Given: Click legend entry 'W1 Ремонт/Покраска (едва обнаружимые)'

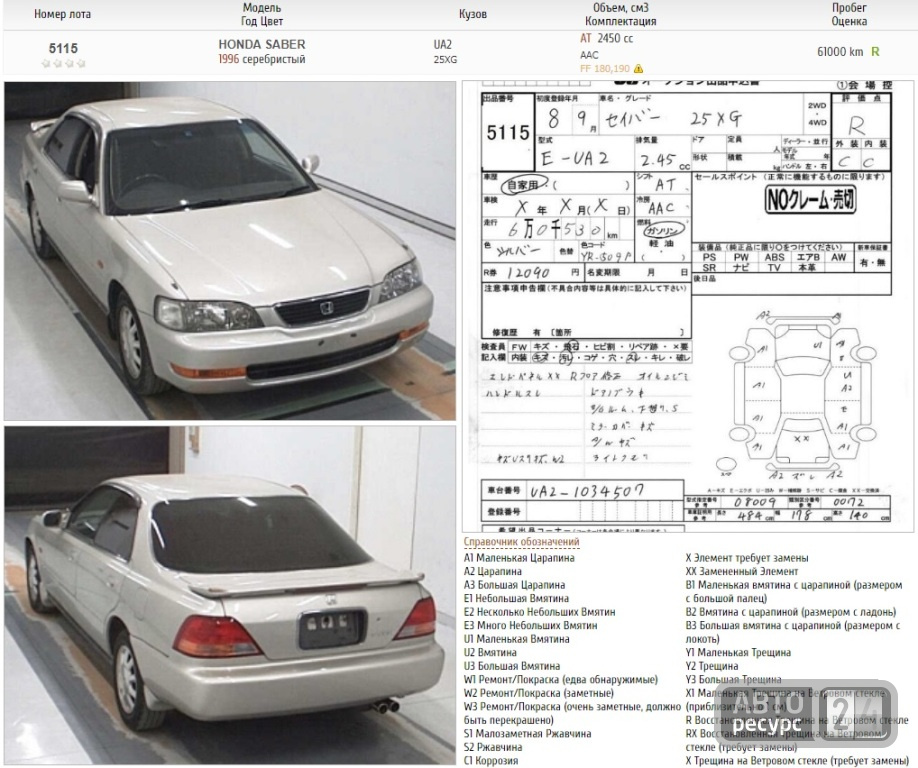Looking at the screenshot, I should [561, 680].
